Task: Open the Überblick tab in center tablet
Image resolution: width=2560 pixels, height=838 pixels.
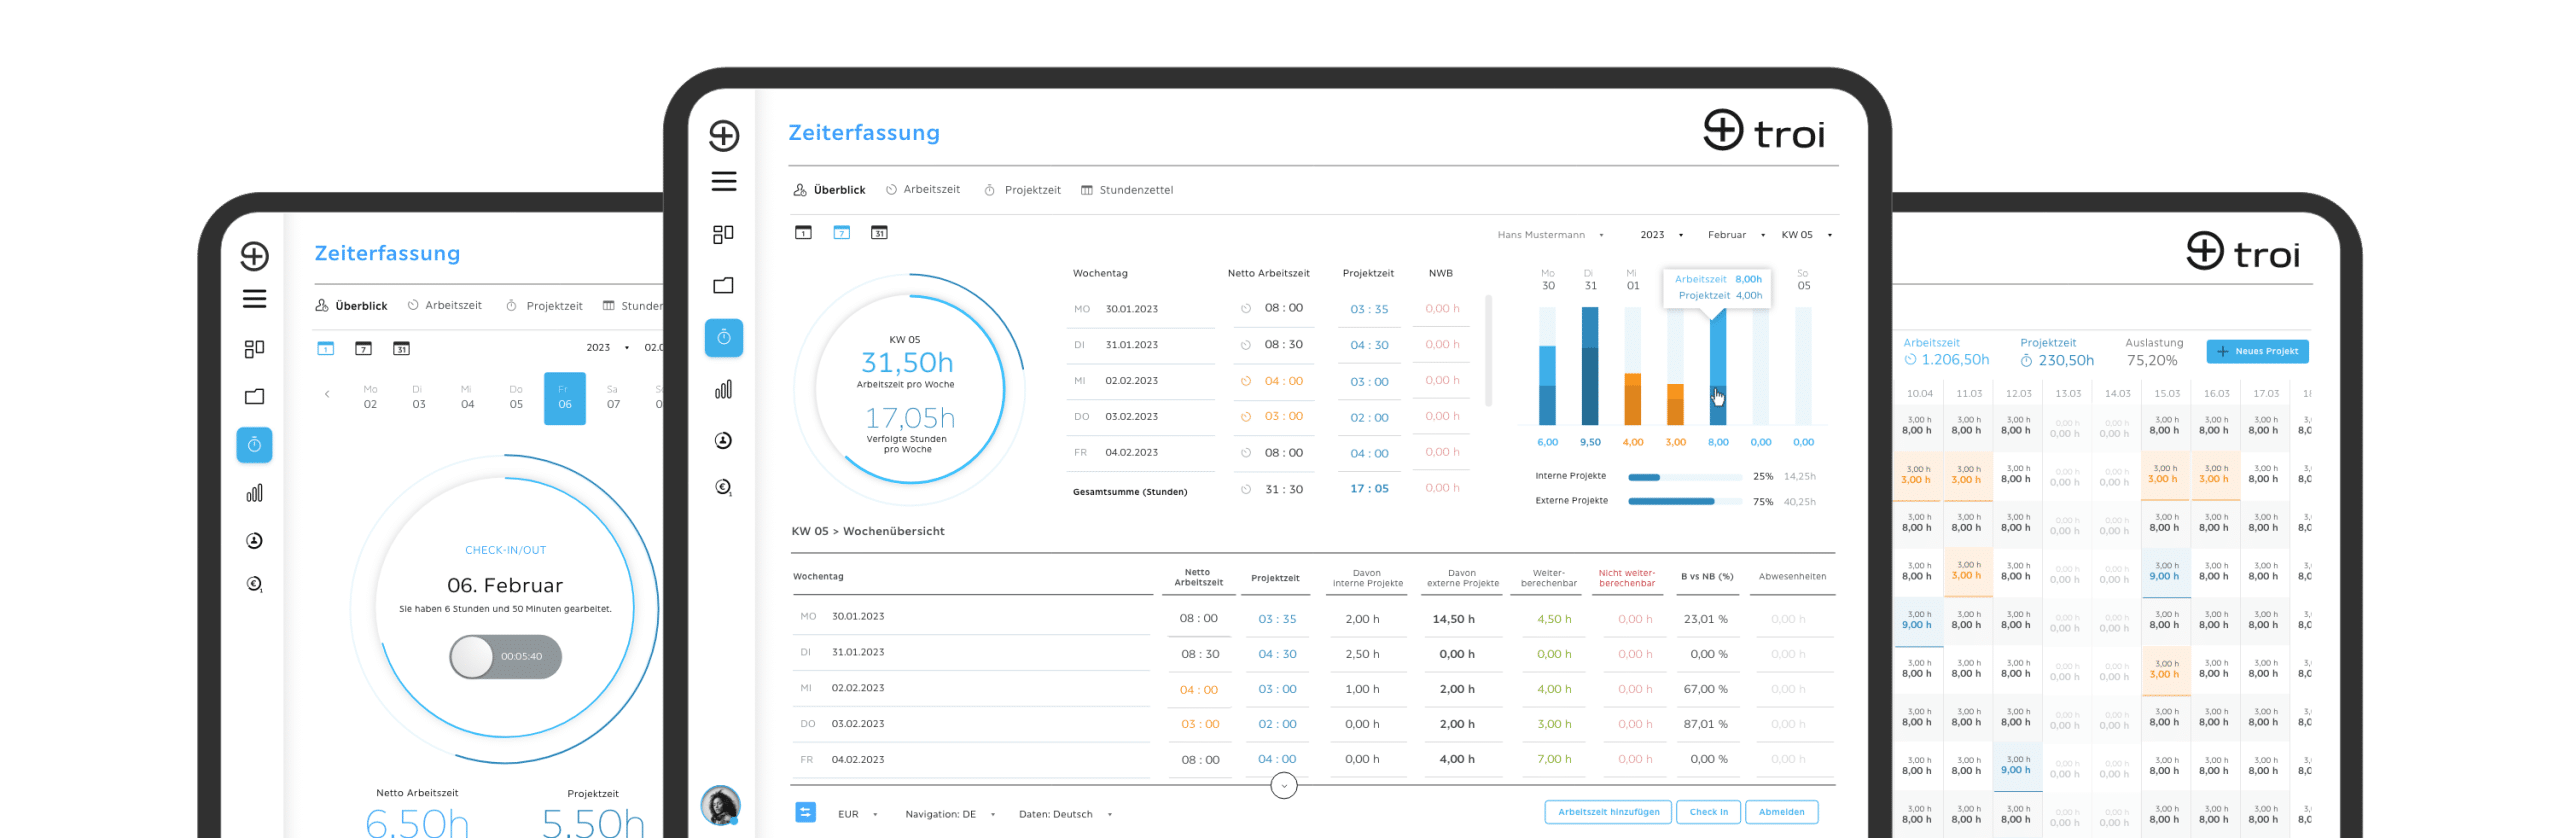Action: 829,190
